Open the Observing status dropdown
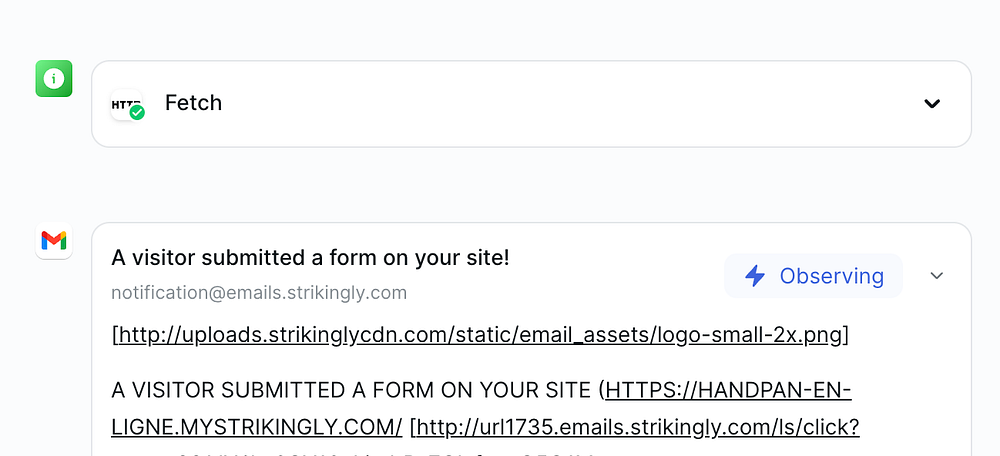 (x=813, y=276)
